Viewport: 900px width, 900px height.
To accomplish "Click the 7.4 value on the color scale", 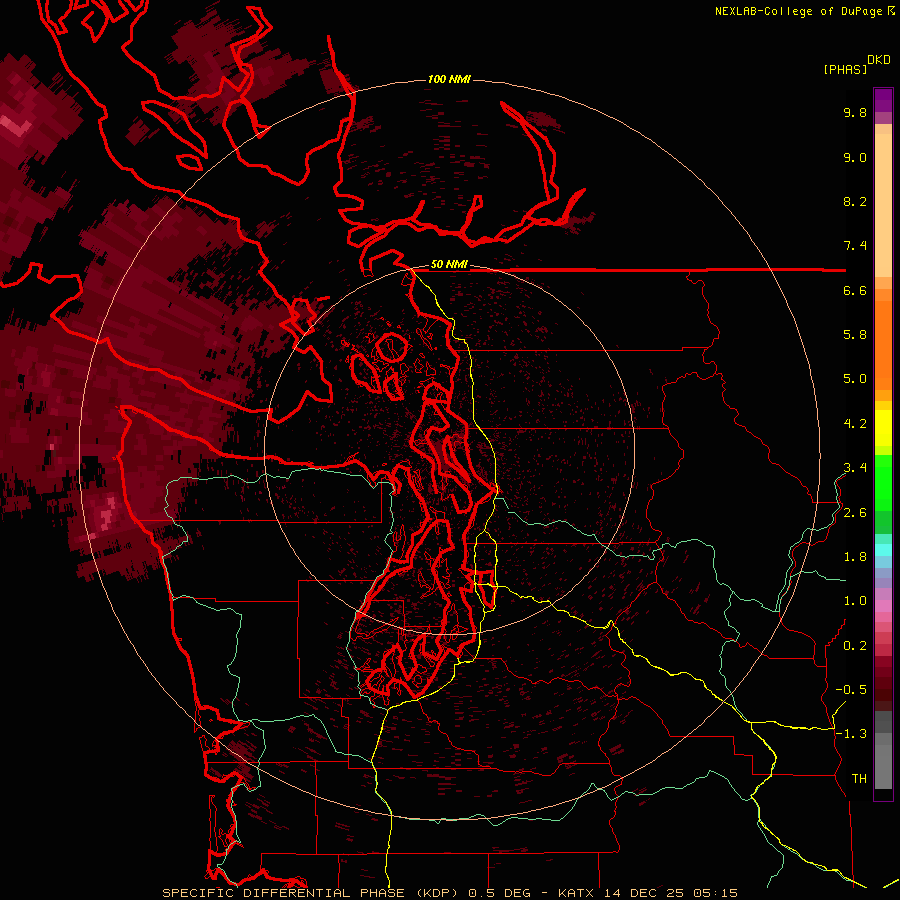I will click(x=855, y=246).
